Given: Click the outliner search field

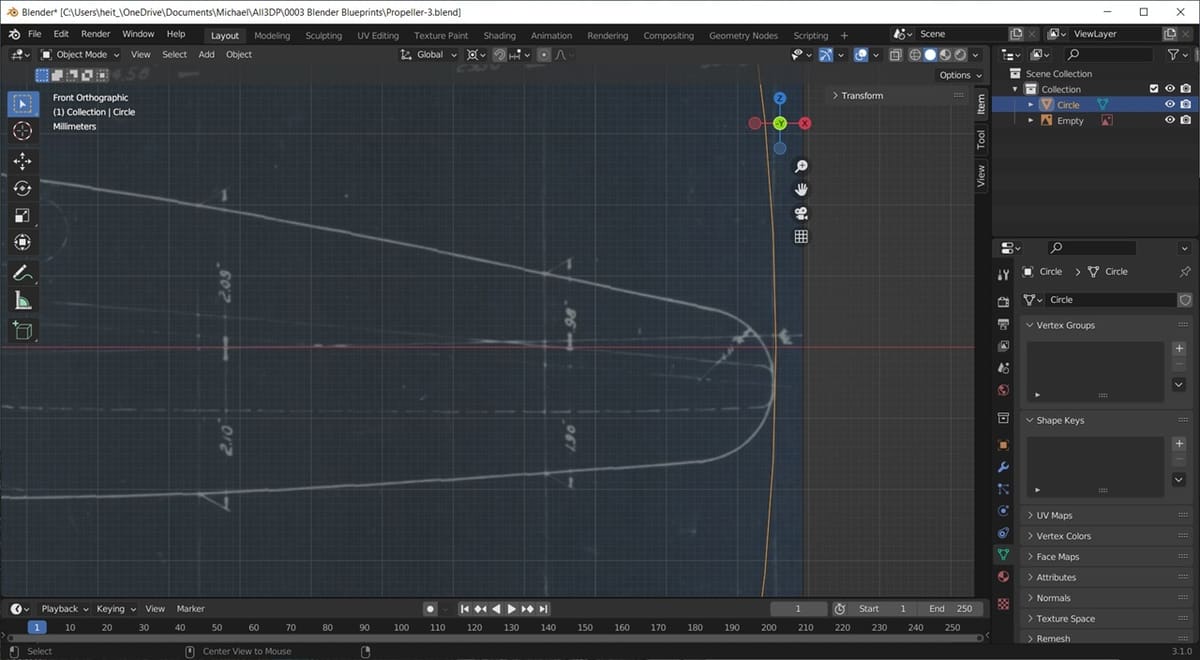Looking at the screenshot, I should [1110, 54].
